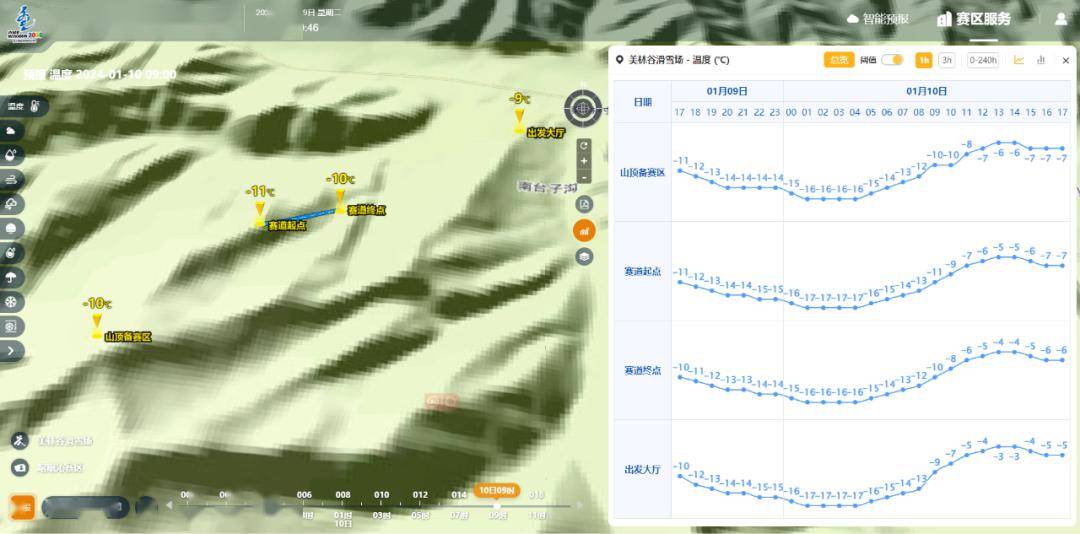The height and width of the screenshot is (534, 1080).
Task: Click the orange 总览 button
Action: click(838, 60)
